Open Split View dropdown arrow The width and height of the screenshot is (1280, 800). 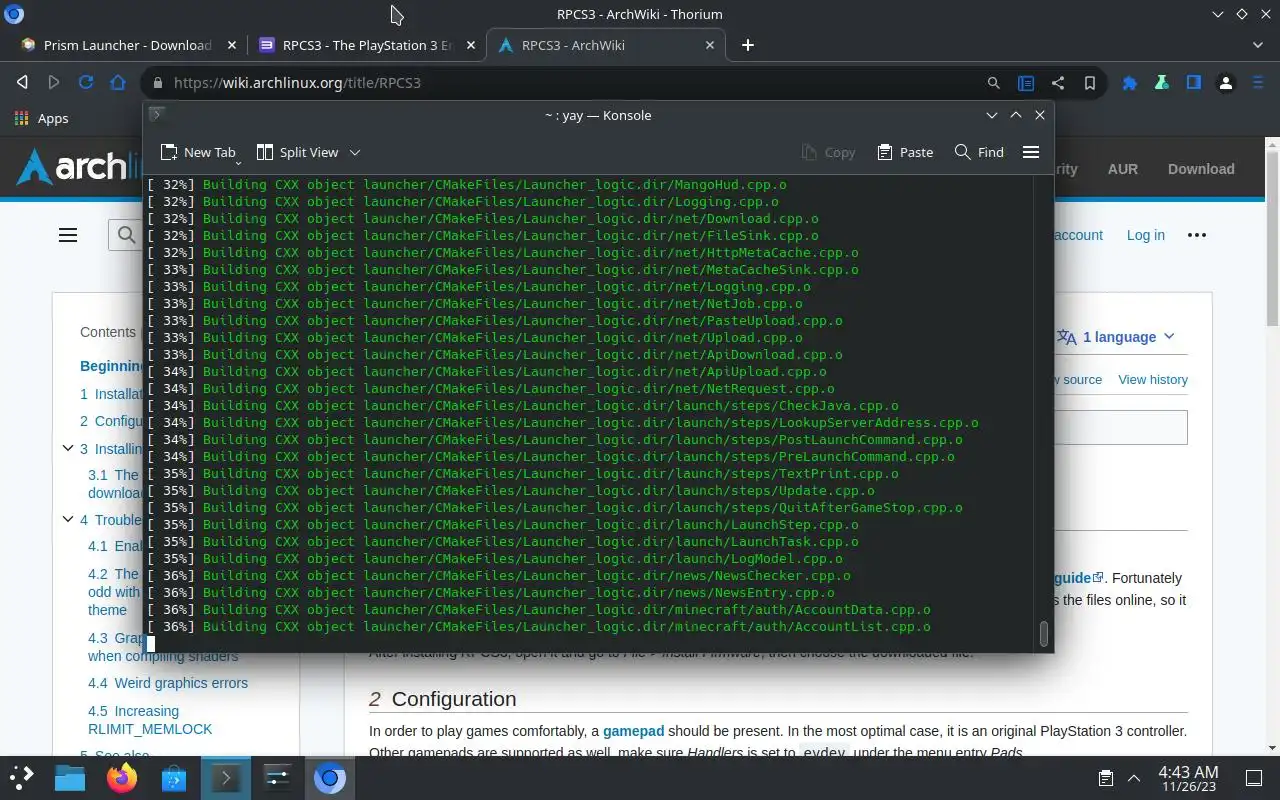354,152
